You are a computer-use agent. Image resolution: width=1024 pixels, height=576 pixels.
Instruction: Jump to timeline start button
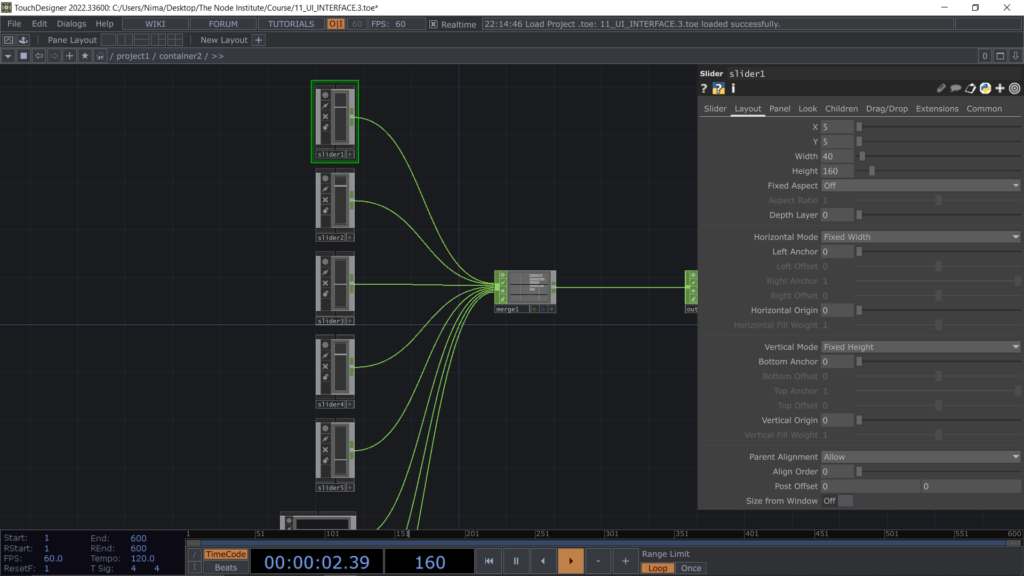pos(488,561)
